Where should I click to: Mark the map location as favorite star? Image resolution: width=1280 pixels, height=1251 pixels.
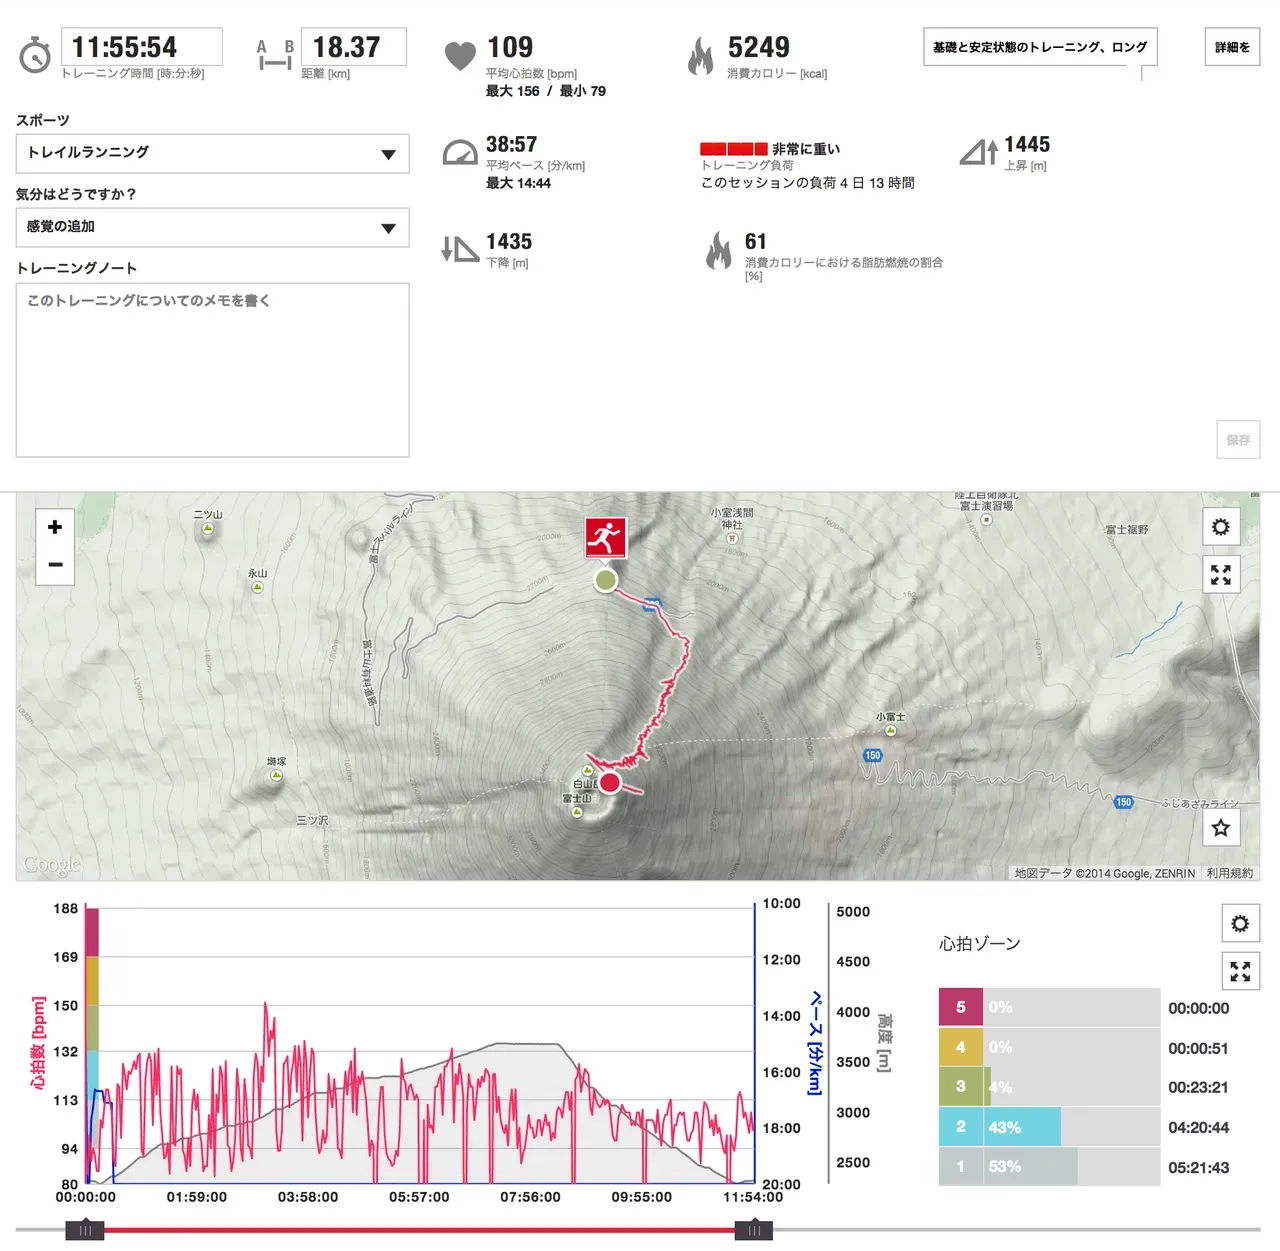[1221, 828]
